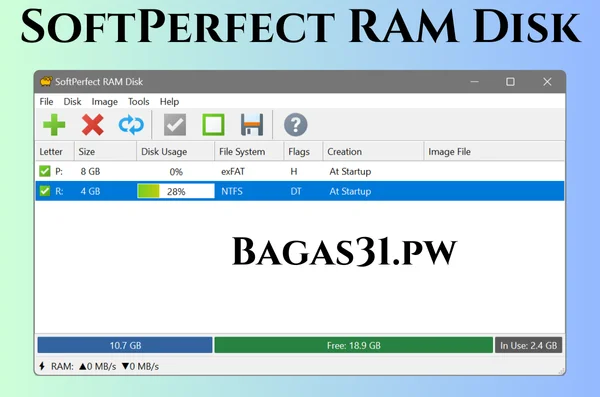This screenshot has width=600, height=397.
Task: Click the blue 10.7 GB memory bar
Action: coord(125,345)
